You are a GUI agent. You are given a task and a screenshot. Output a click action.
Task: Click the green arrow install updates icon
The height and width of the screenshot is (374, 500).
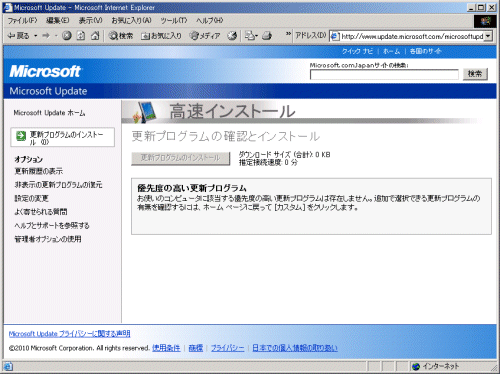[x=21, y=136]
